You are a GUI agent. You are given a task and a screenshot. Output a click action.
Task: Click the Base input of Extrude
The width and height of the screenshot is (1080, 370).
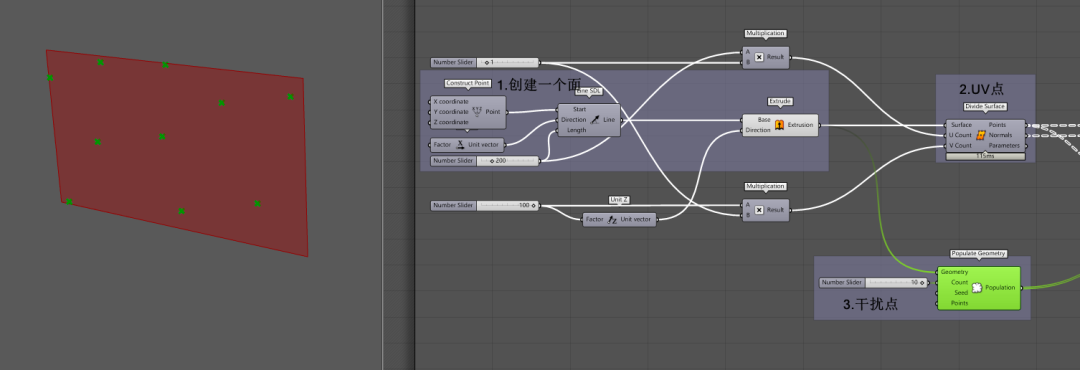(x=763, y=119)
